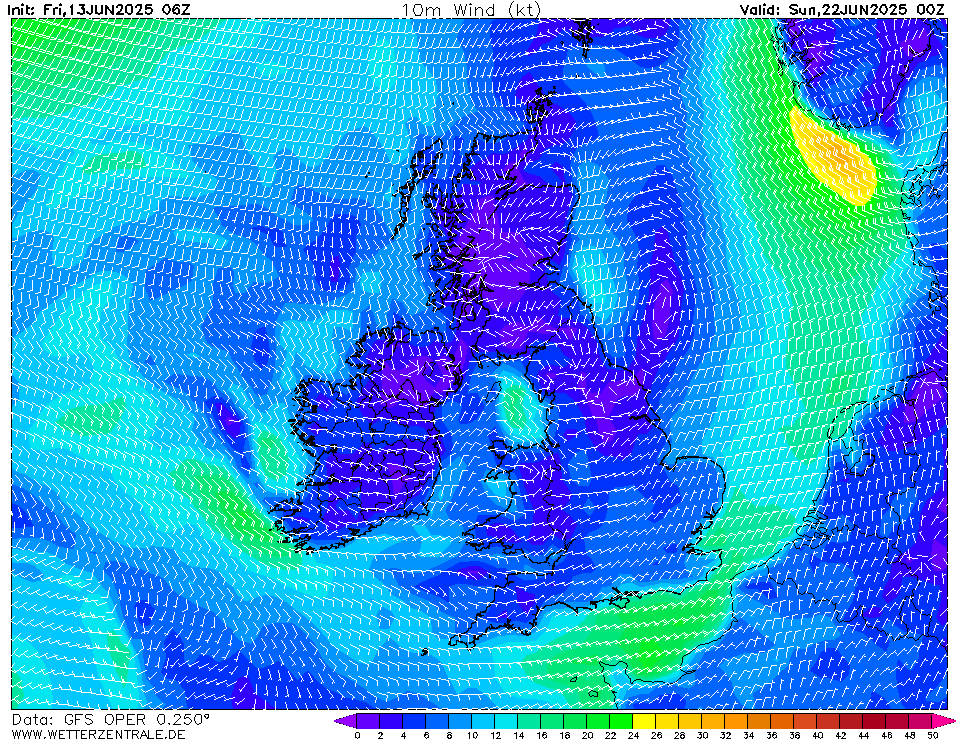Pick the 16–18 kt green-teal legend swatch
Viewport: 959px width, 741px height.
[552, 721]
